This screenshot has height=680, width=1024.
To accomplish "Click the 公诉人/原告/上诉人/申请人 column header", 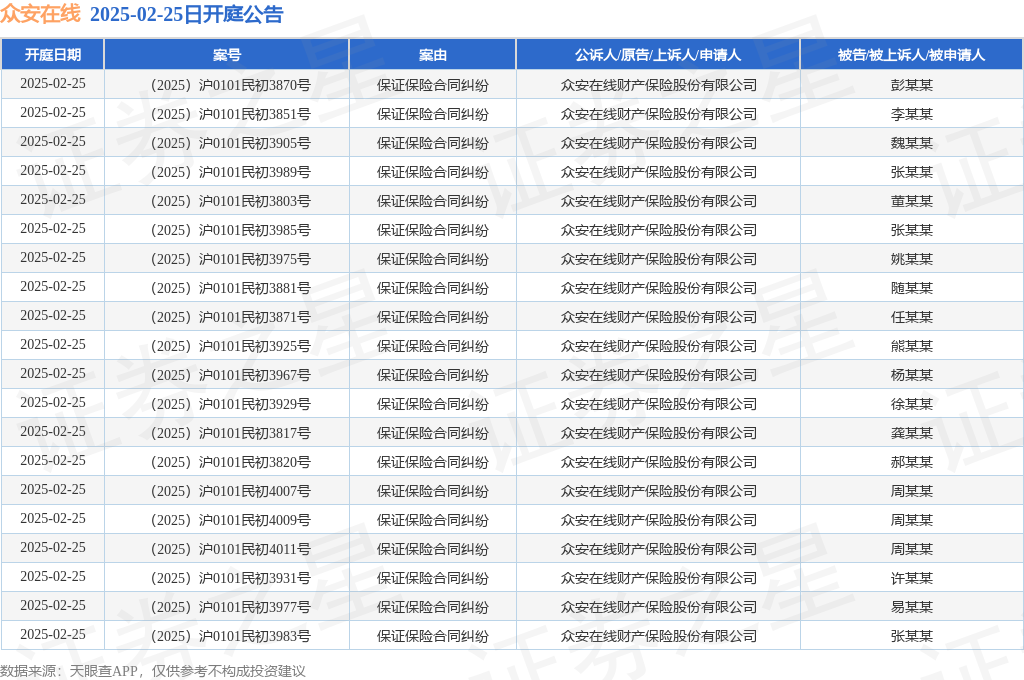I will [658, 55].
